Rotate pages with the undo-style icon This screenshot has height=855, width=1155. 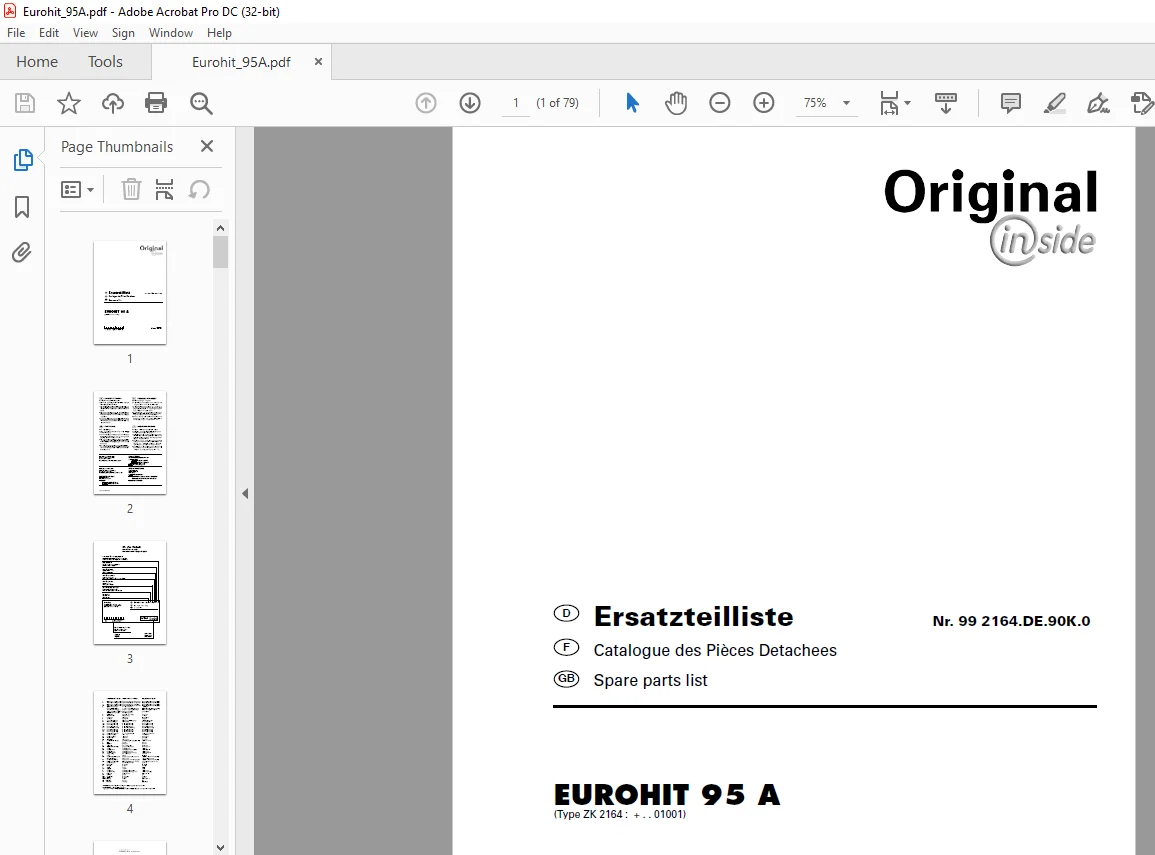click(200, 189)
